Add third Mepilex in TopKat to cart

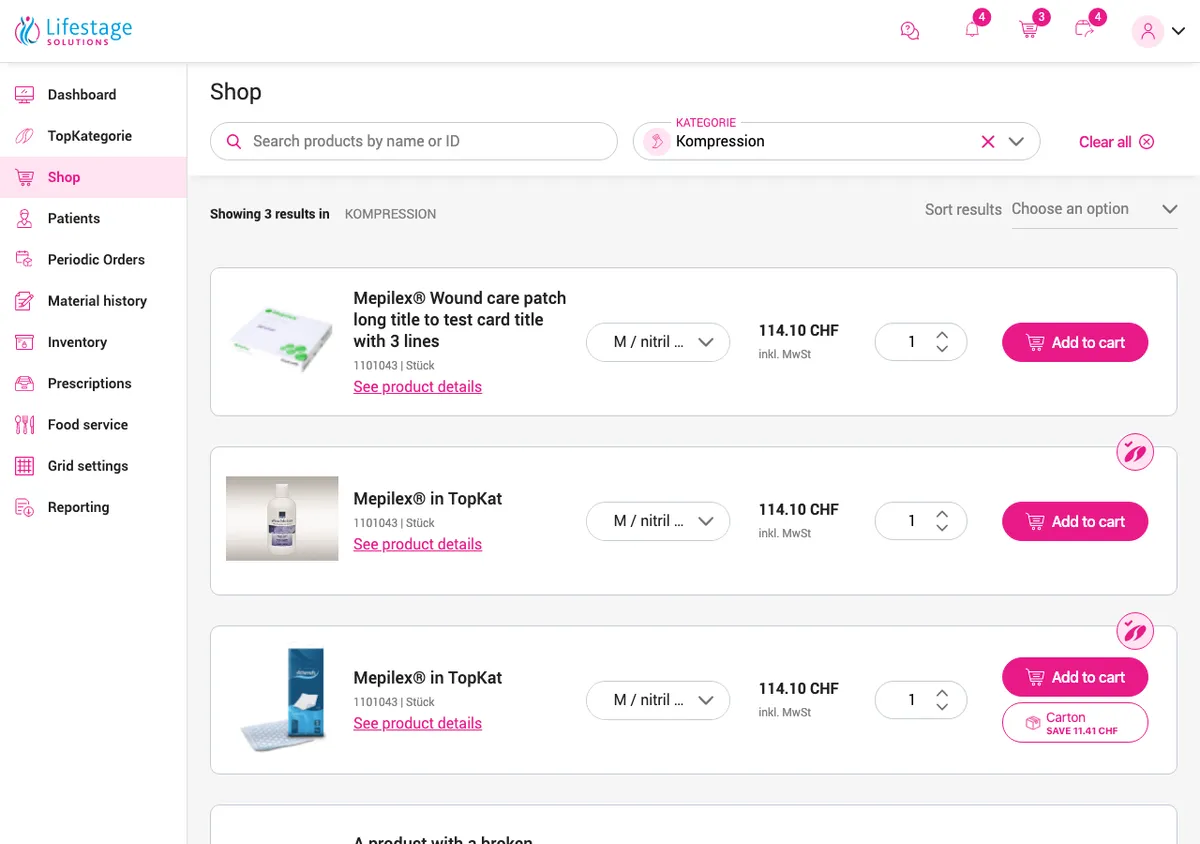coord(1075,677)
